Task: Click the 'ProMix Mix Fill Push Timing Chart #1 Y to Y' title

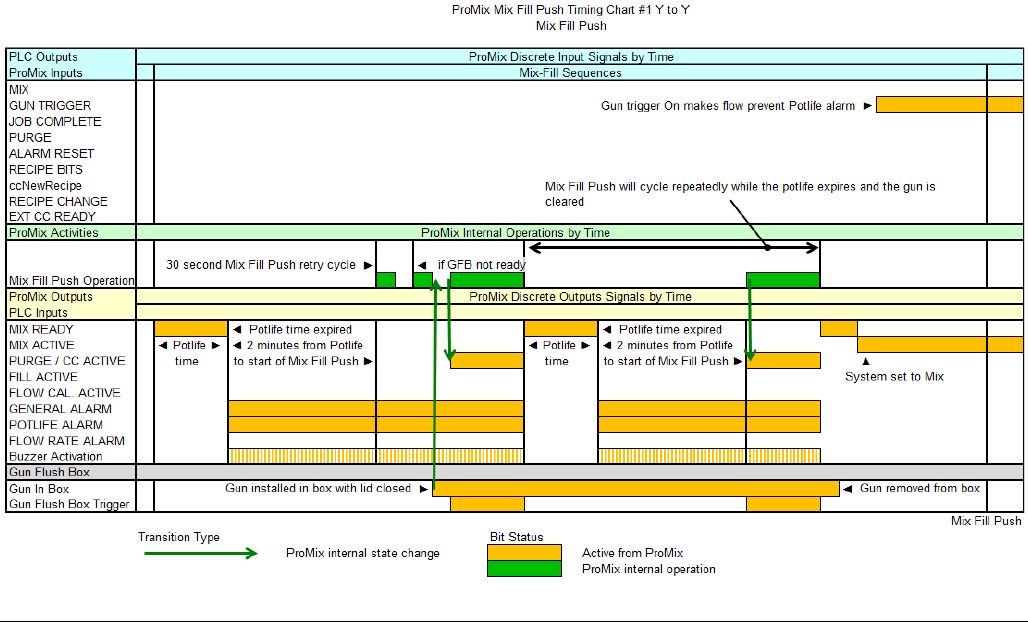Action: [570, 10]
